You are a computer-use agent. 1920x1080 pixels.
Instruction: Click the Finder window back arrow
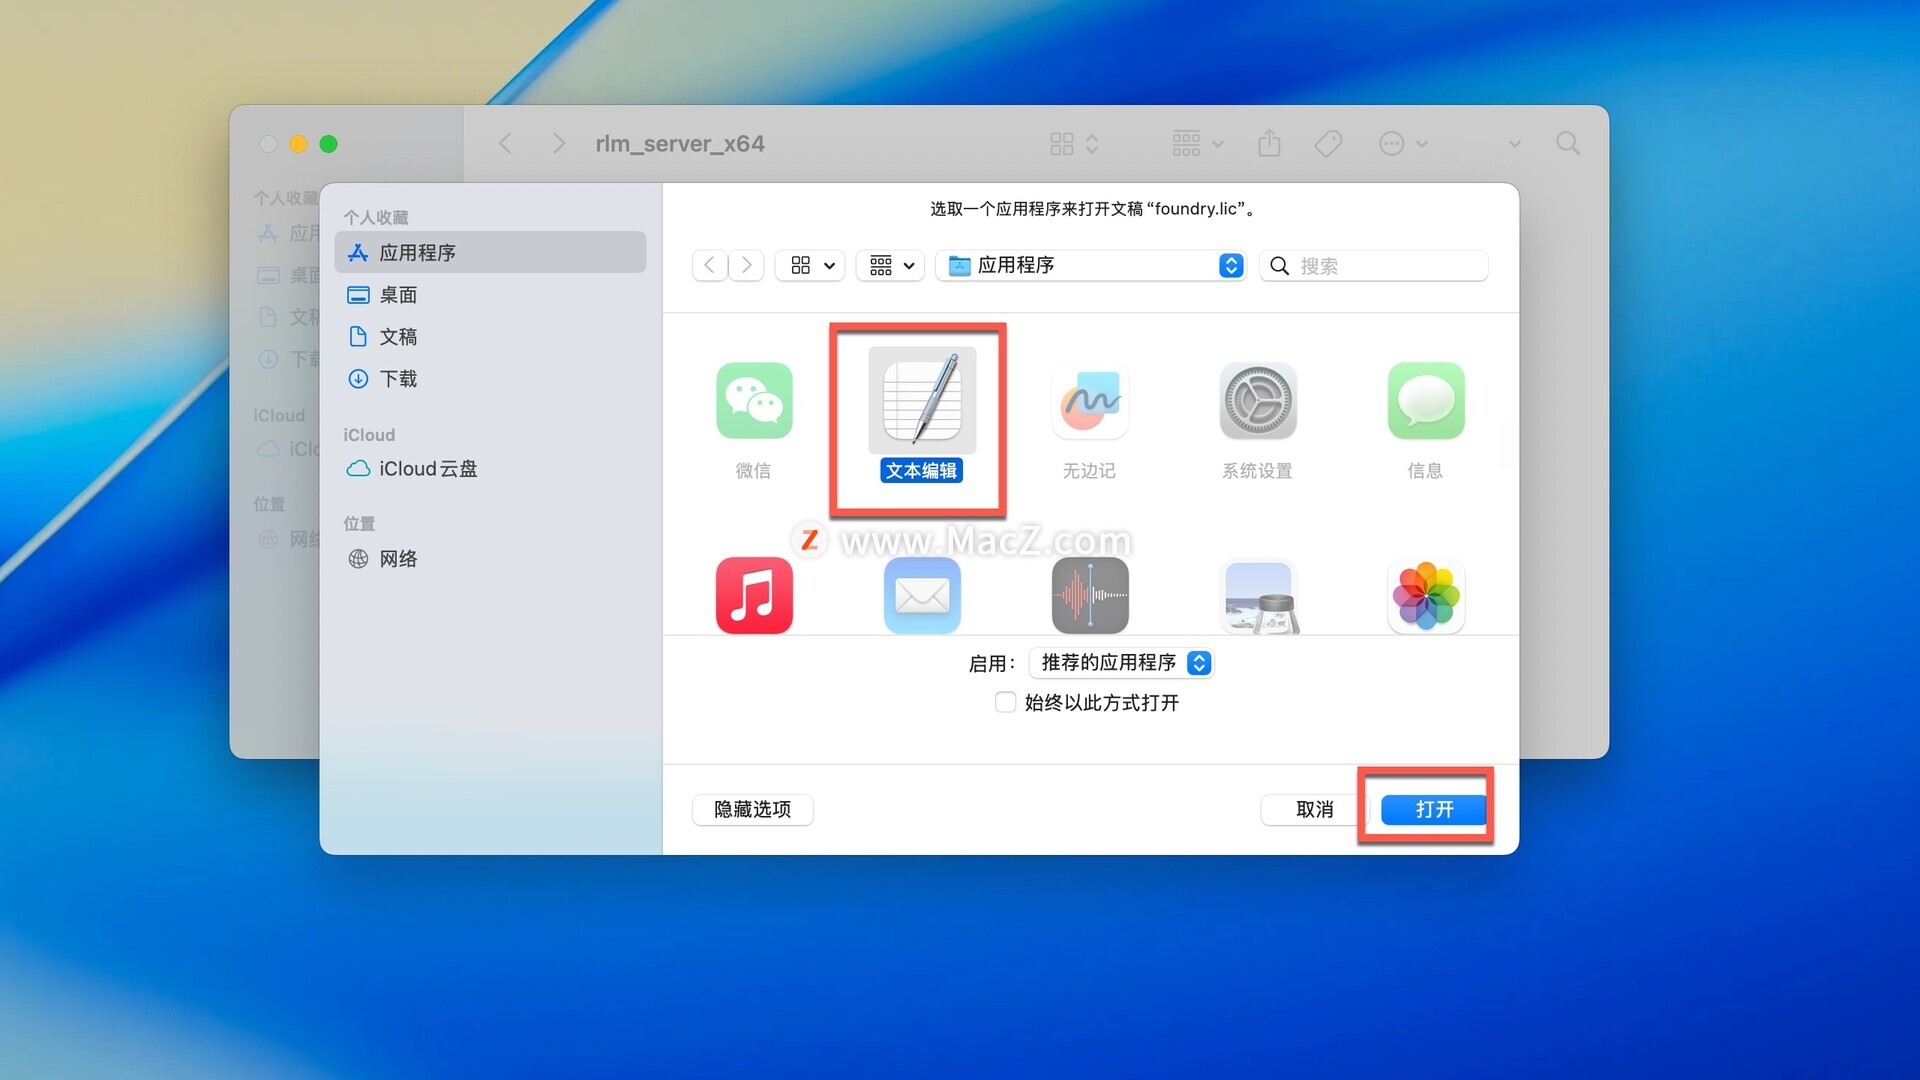[505, 144]
